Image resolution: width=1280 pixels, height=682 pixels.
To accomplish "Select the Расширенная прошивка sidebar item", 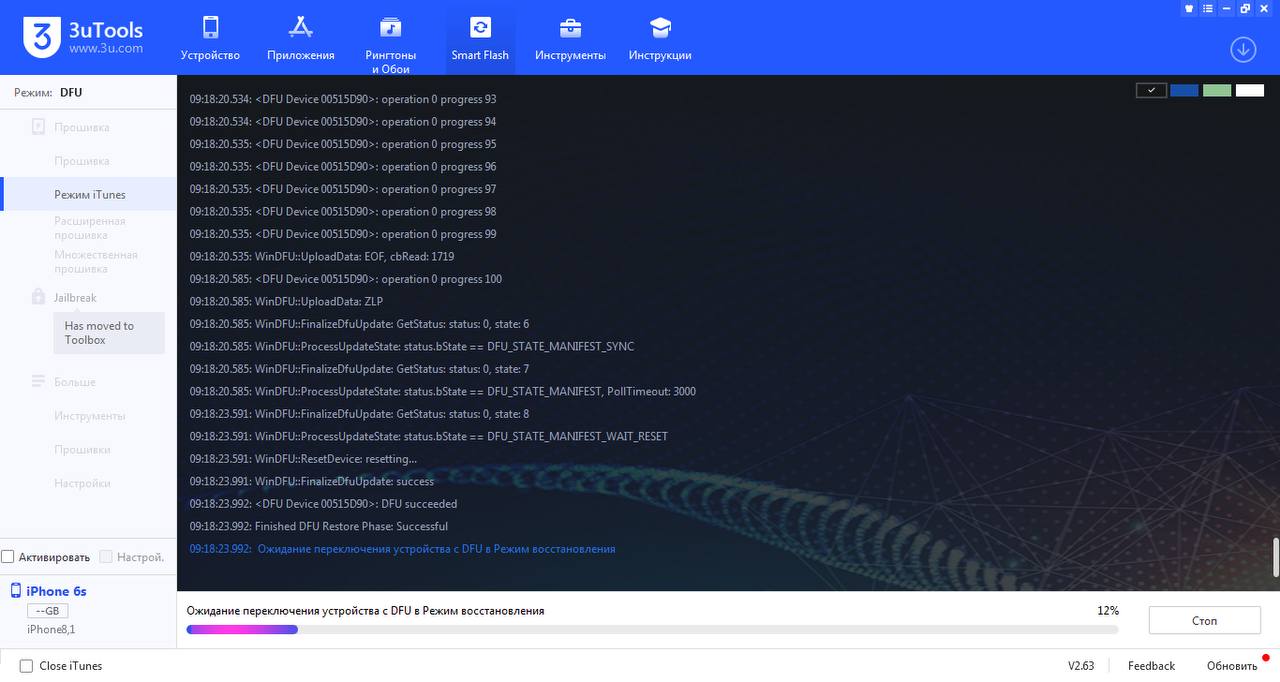I will 90,228.
